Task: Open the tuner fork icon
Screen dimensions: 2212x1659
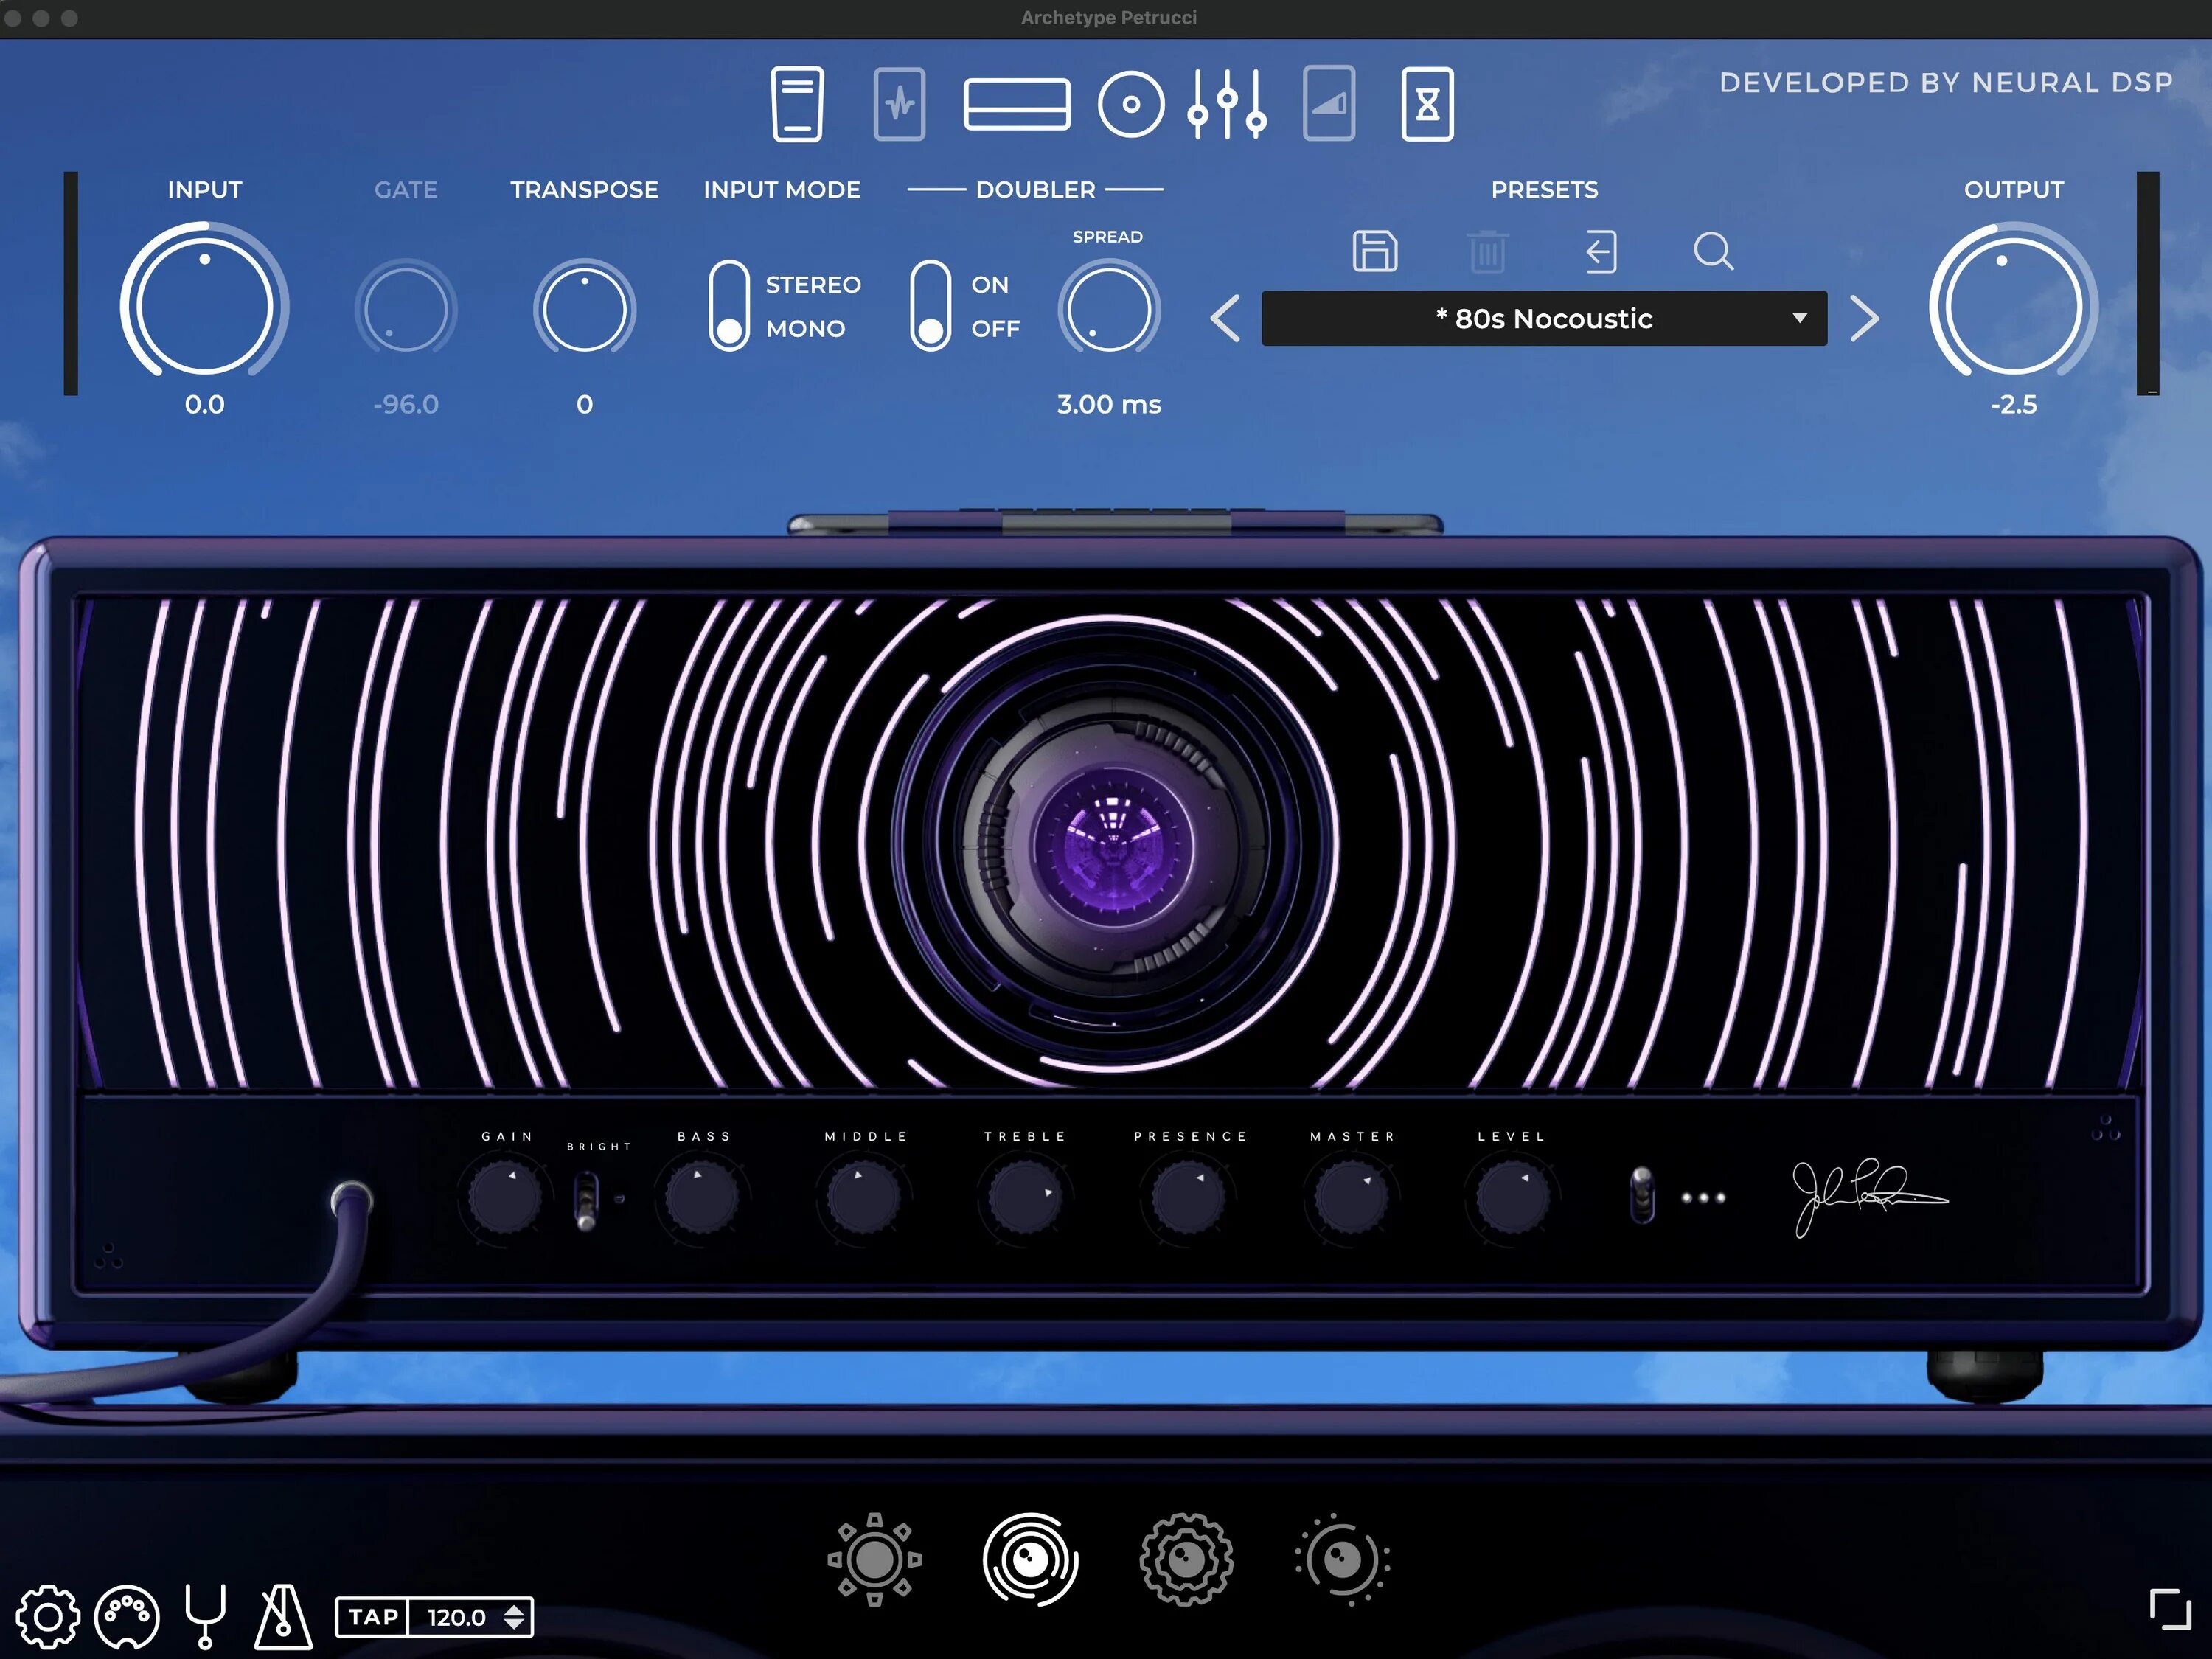Action: (x=205, y=1616)
